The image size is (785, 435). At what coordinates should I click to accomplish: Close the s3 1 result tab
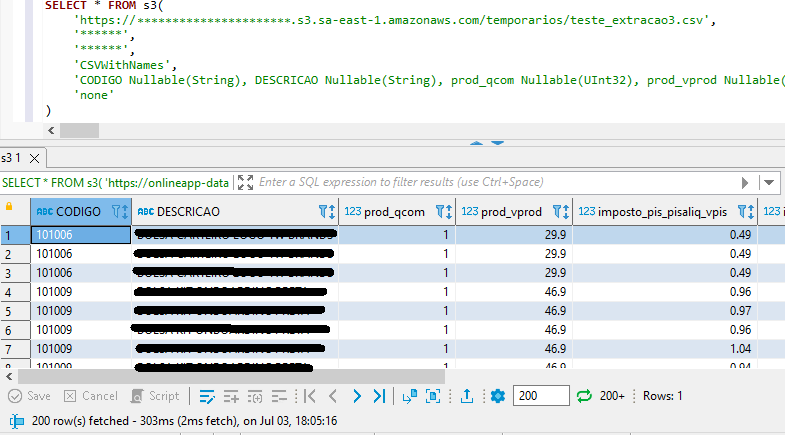(34, 158)
